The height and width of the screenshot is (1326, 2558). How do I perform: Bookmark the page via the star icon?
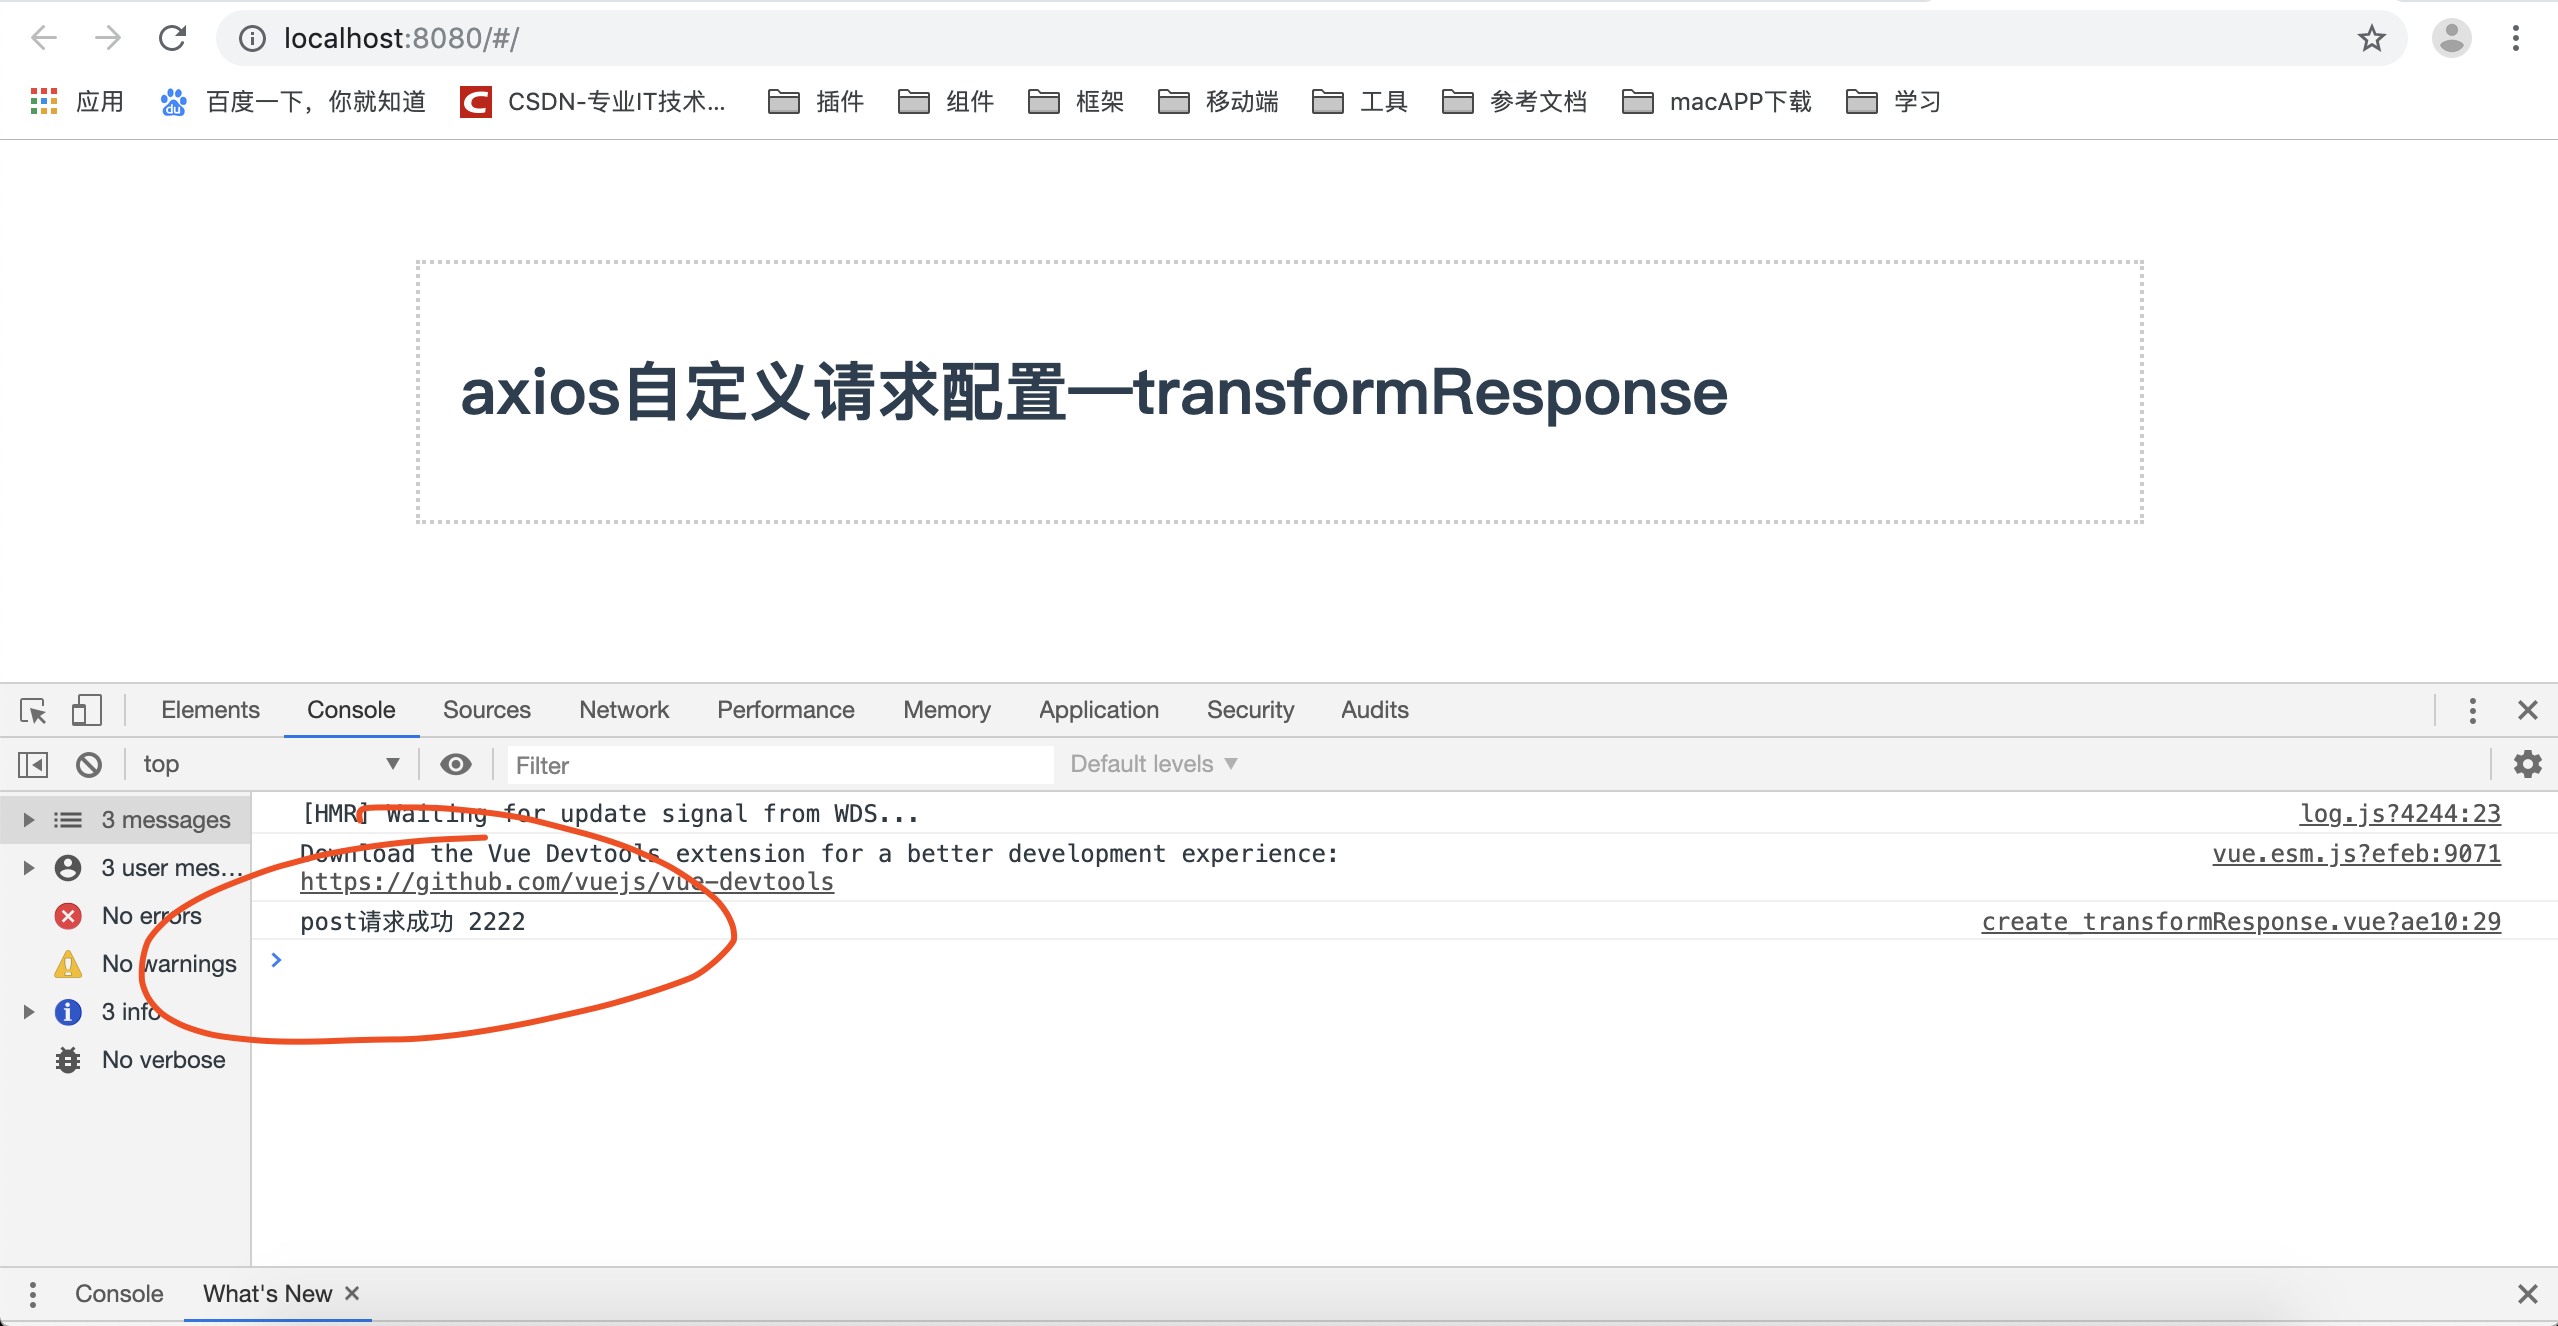pos(2369,38)
